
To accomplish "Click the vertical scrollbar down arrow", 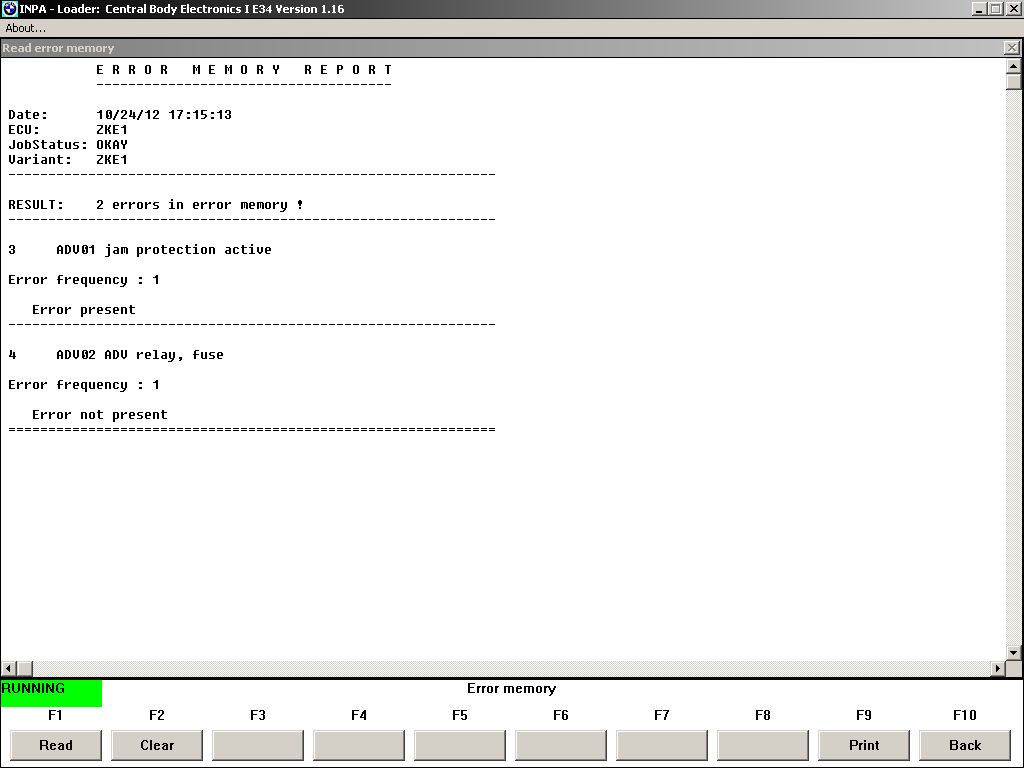I will [1013, 653].
